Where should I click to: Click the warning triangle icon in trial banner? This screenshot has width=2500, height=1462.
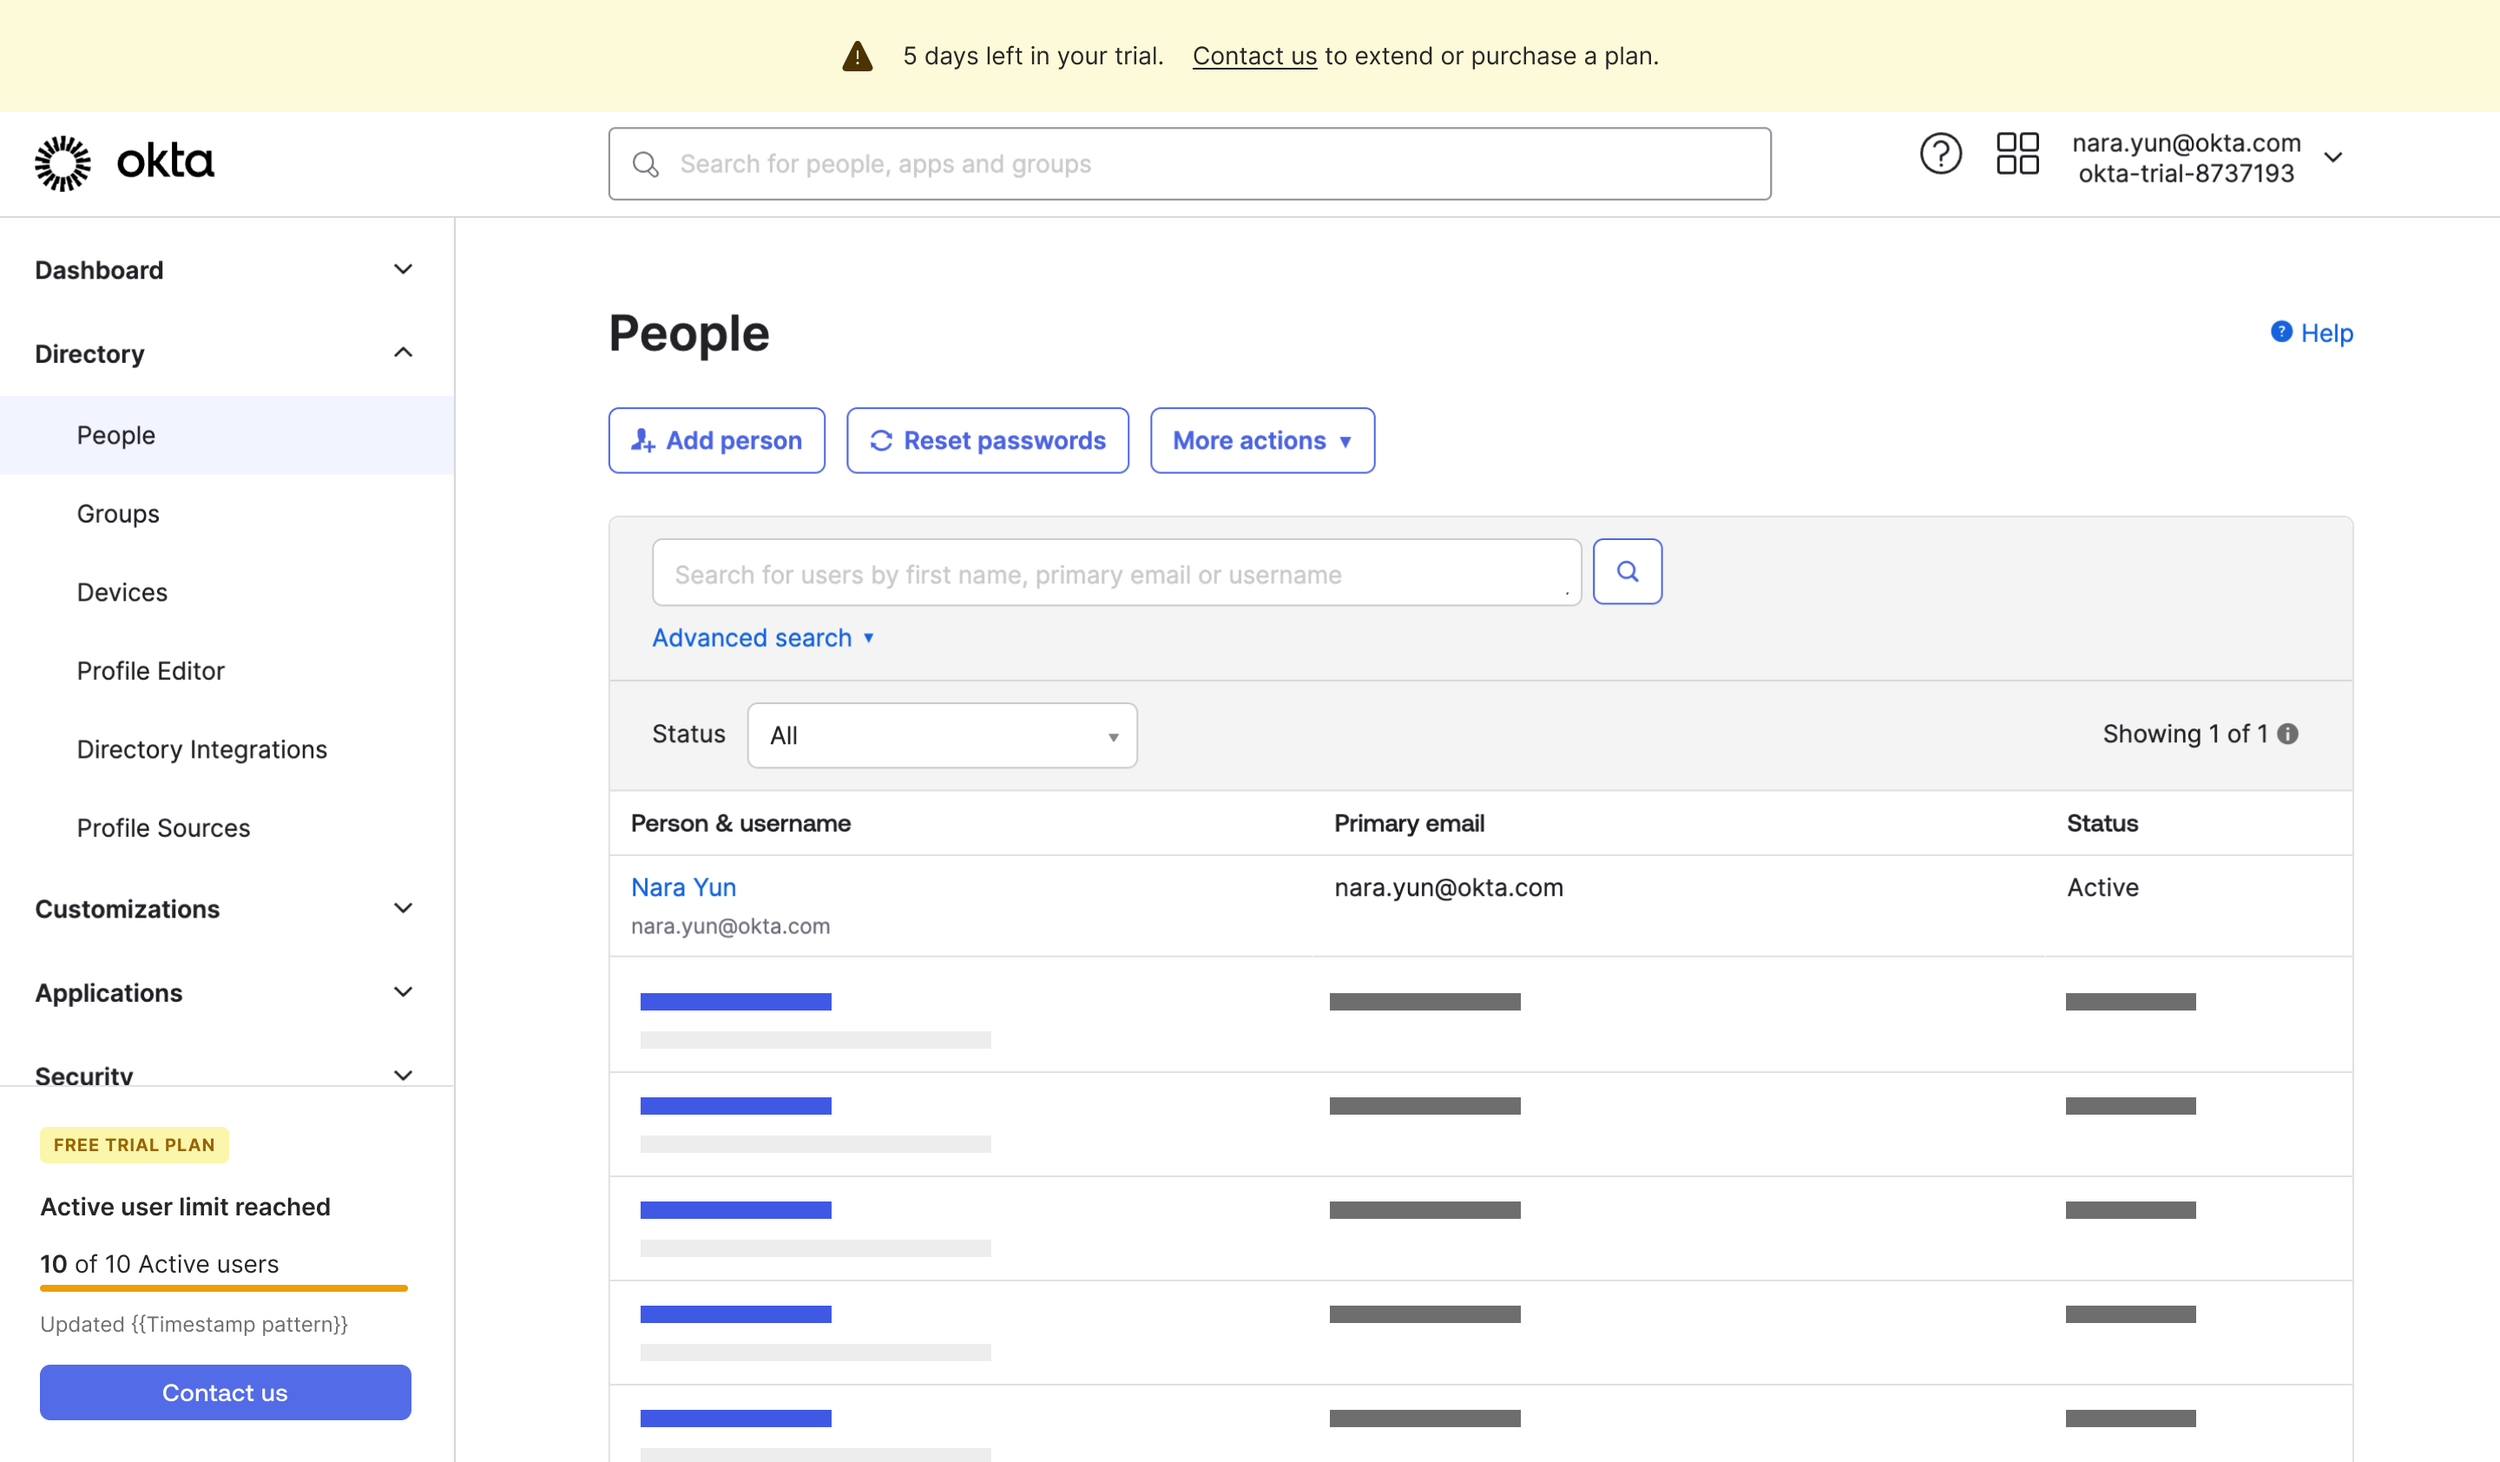857,56
